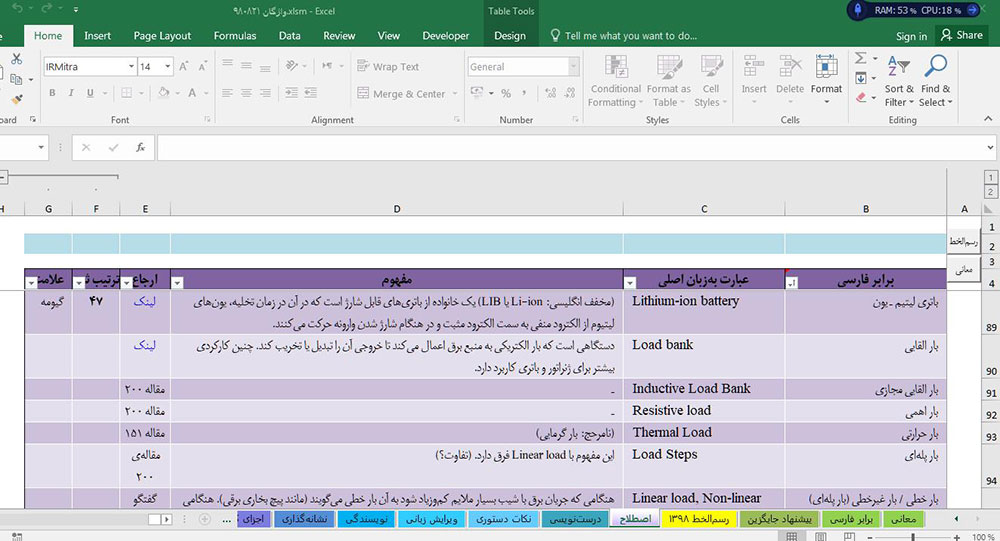Click the Decrease Decimal icon
The height and width of the screenshot is (541, 1000).
[570, 93]
